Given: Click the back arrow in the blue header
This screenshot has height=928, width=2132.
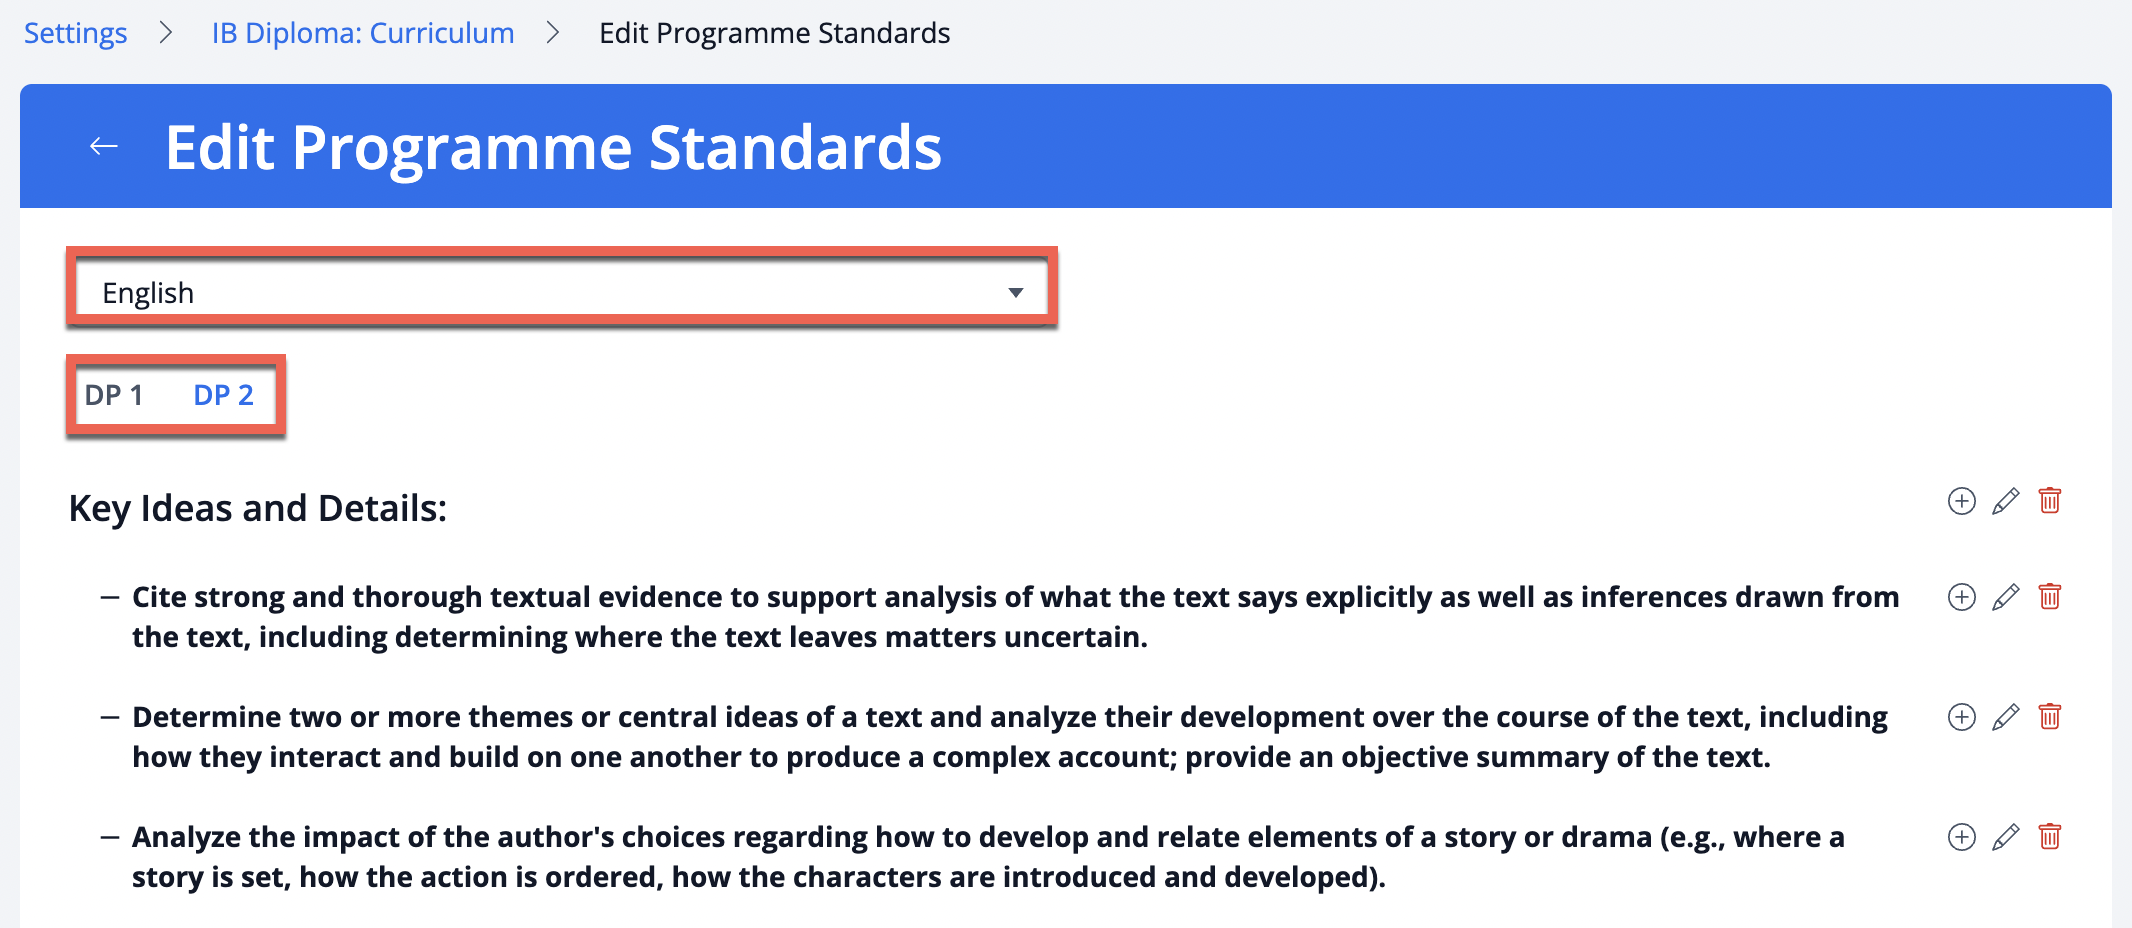Looking at the screenshot, I should [x=104, y=147].
